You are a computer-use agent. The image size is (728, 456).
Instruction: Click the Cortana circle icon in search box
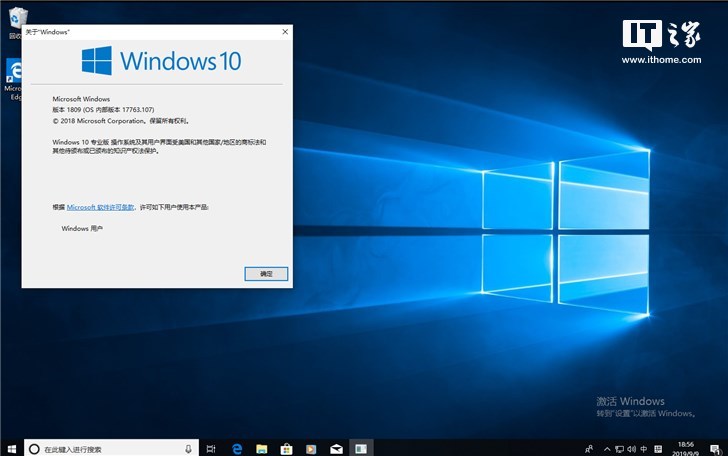tap(34, 449)
